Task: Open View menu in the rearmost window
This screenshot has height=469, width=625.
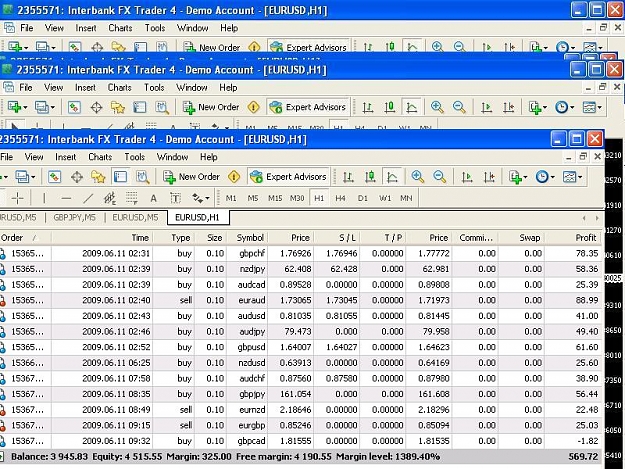Action: (54, 28)
